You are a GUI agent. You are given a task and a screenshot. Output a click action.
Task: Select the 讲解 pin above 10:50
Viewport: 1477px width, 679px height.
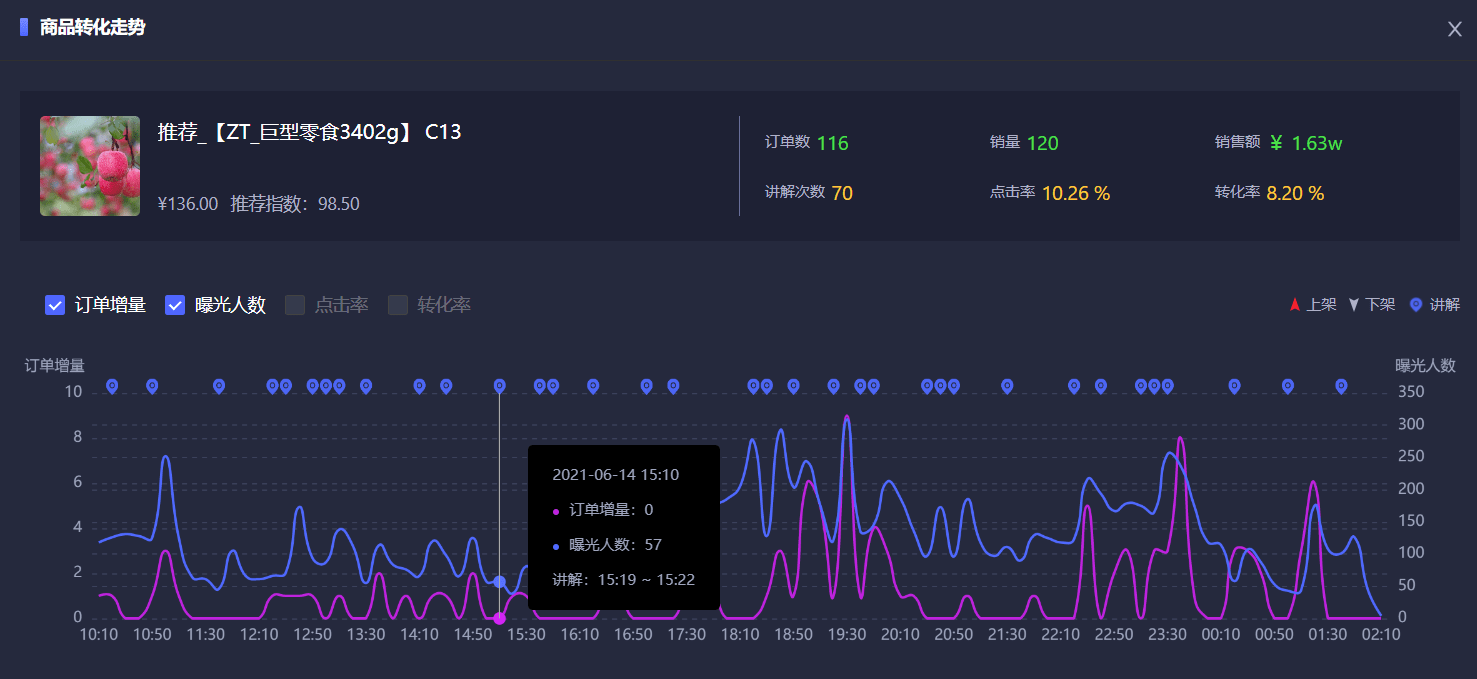[x=152, y=386]
